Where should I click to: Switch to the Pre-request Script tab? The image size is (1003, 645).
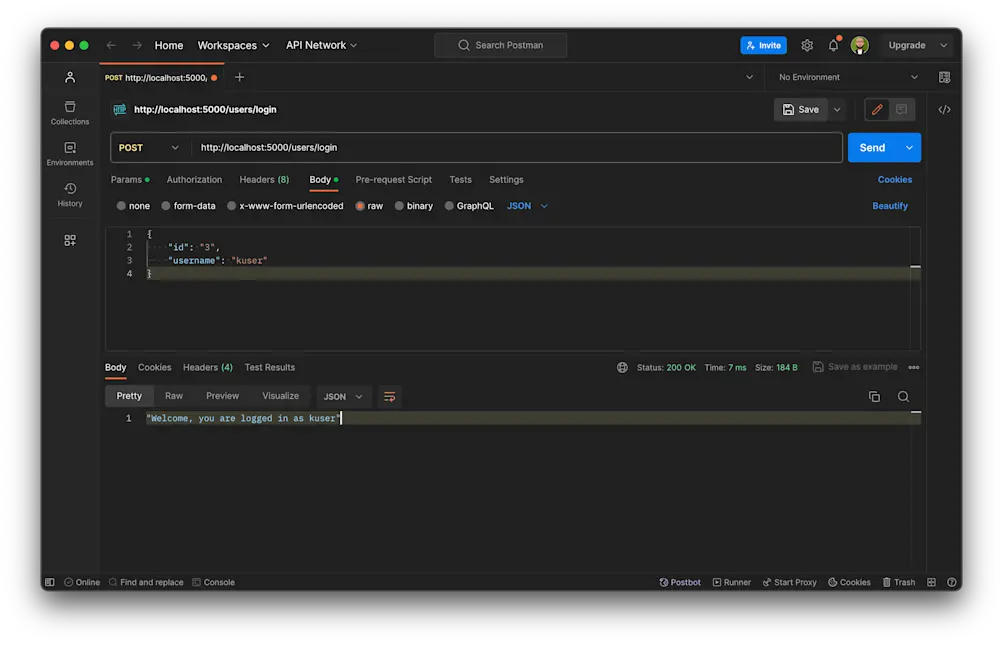click(393, 180)
